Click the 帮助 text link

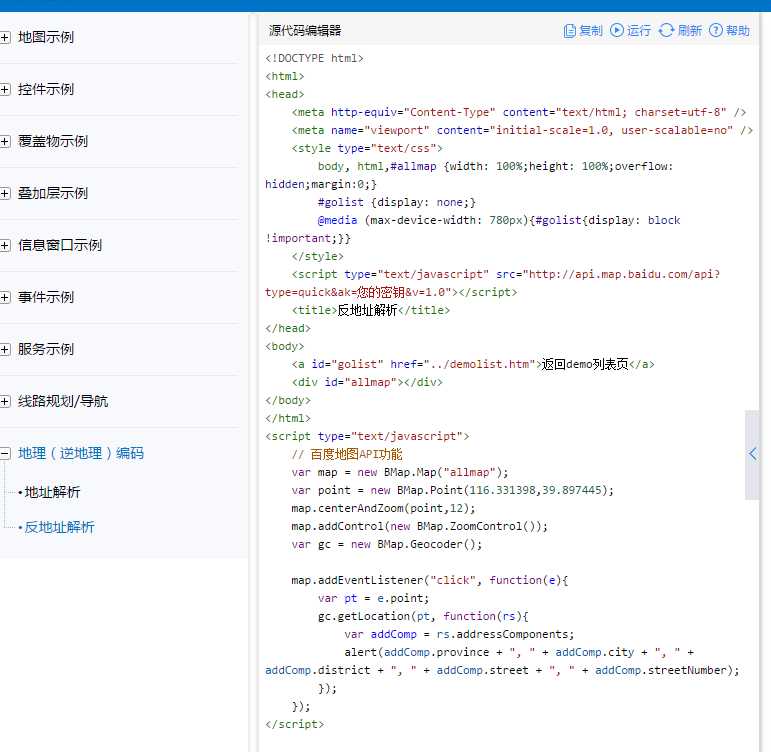coord(738,30)
